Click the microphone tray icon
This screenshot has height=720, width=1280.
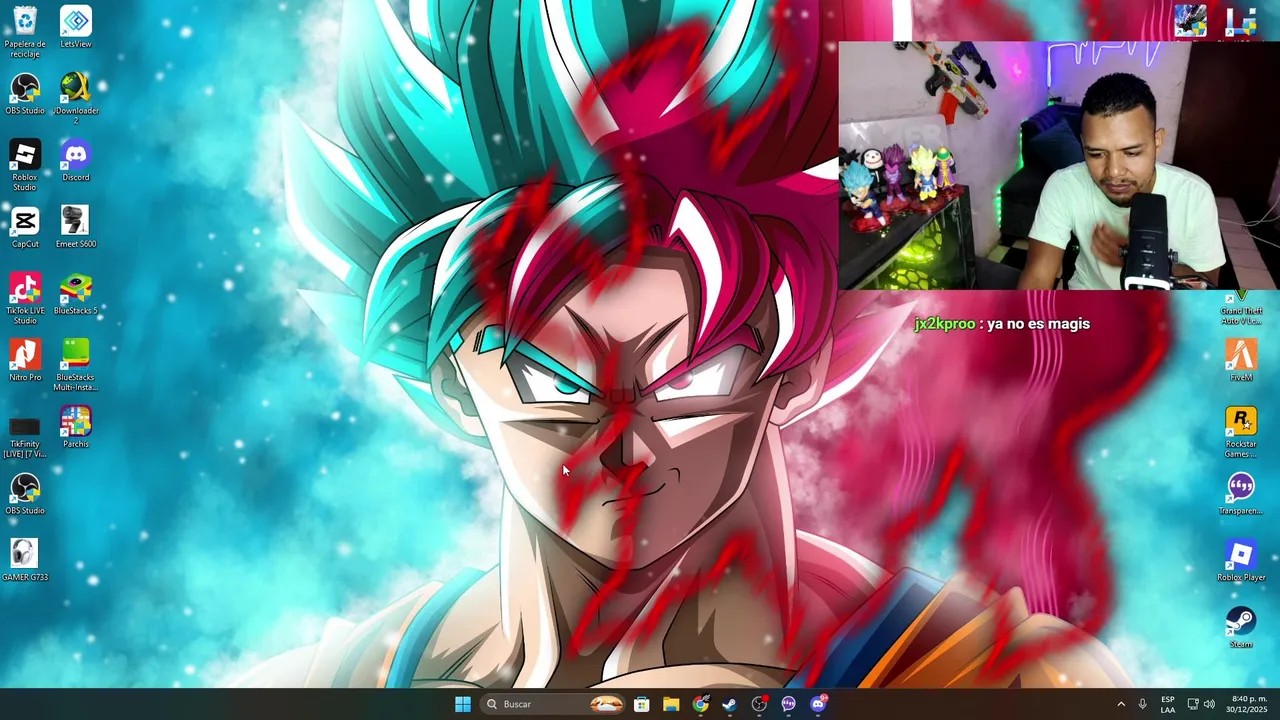(1142, 704)
